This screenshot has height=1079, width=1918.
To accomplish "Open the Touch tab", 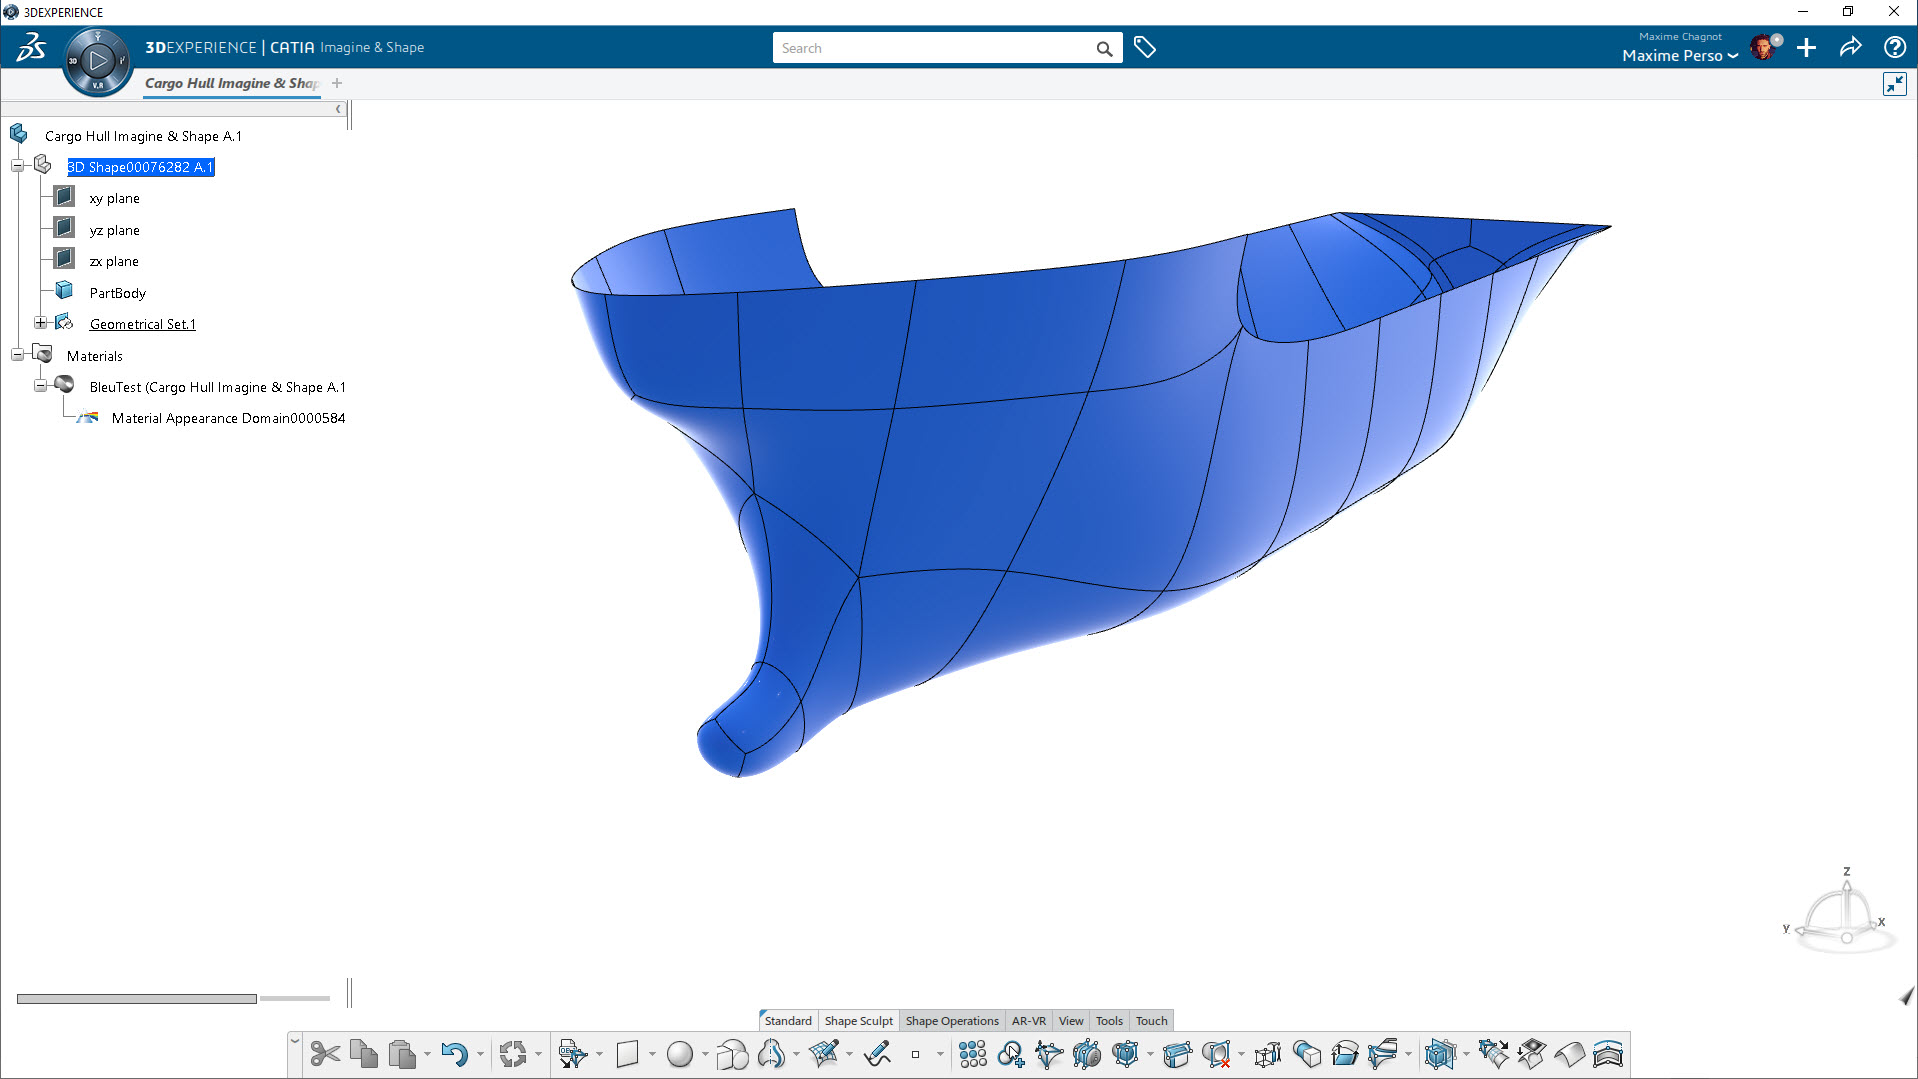I will (x=1151, y=1021).
